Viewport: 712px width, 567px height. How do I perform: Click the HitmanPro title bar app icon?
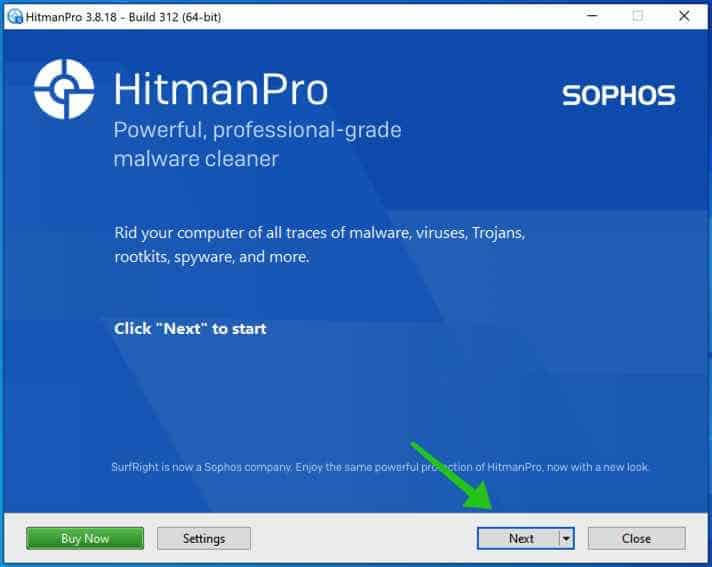pyautogui.click(x=15, y=17)
